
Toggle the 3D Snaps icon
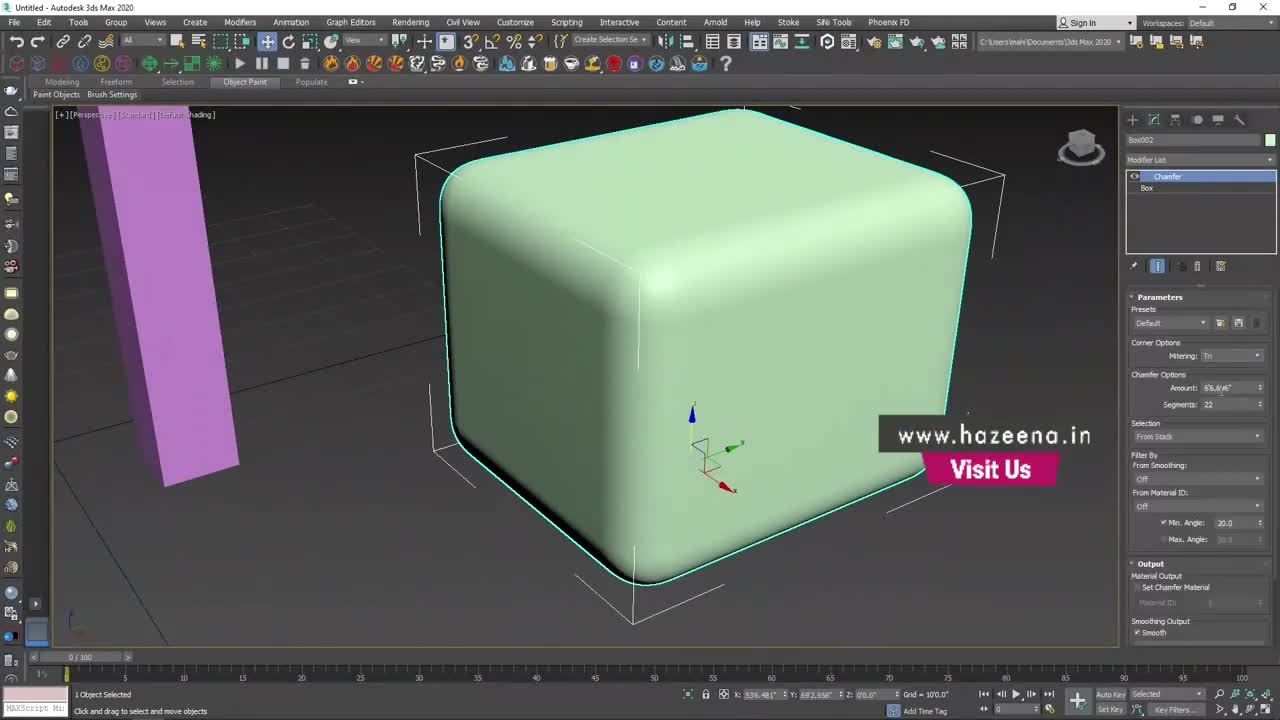[x=470, y=41]
